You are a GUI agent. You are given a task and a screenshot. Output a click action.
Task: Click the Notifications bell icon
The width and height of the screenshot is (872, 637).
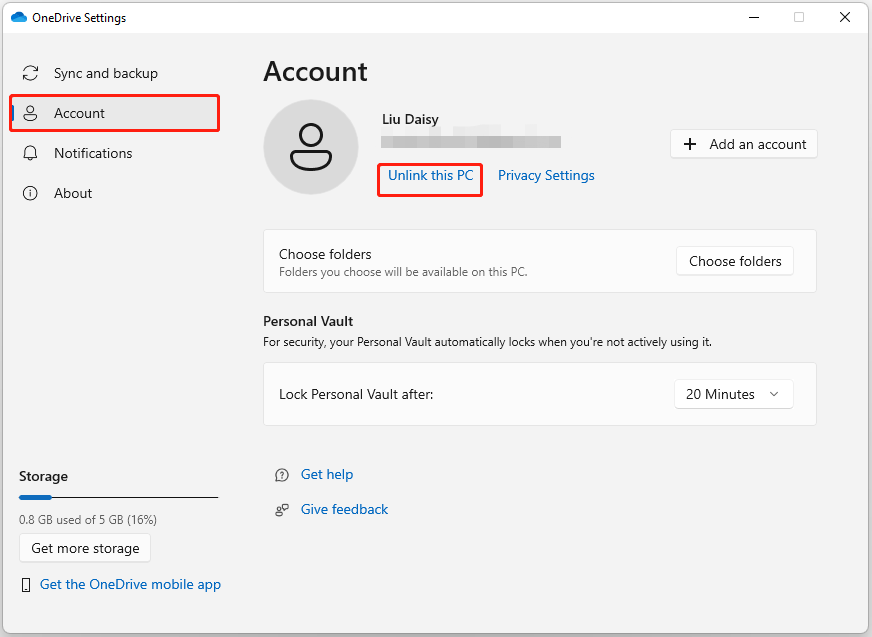pos(31,153)
